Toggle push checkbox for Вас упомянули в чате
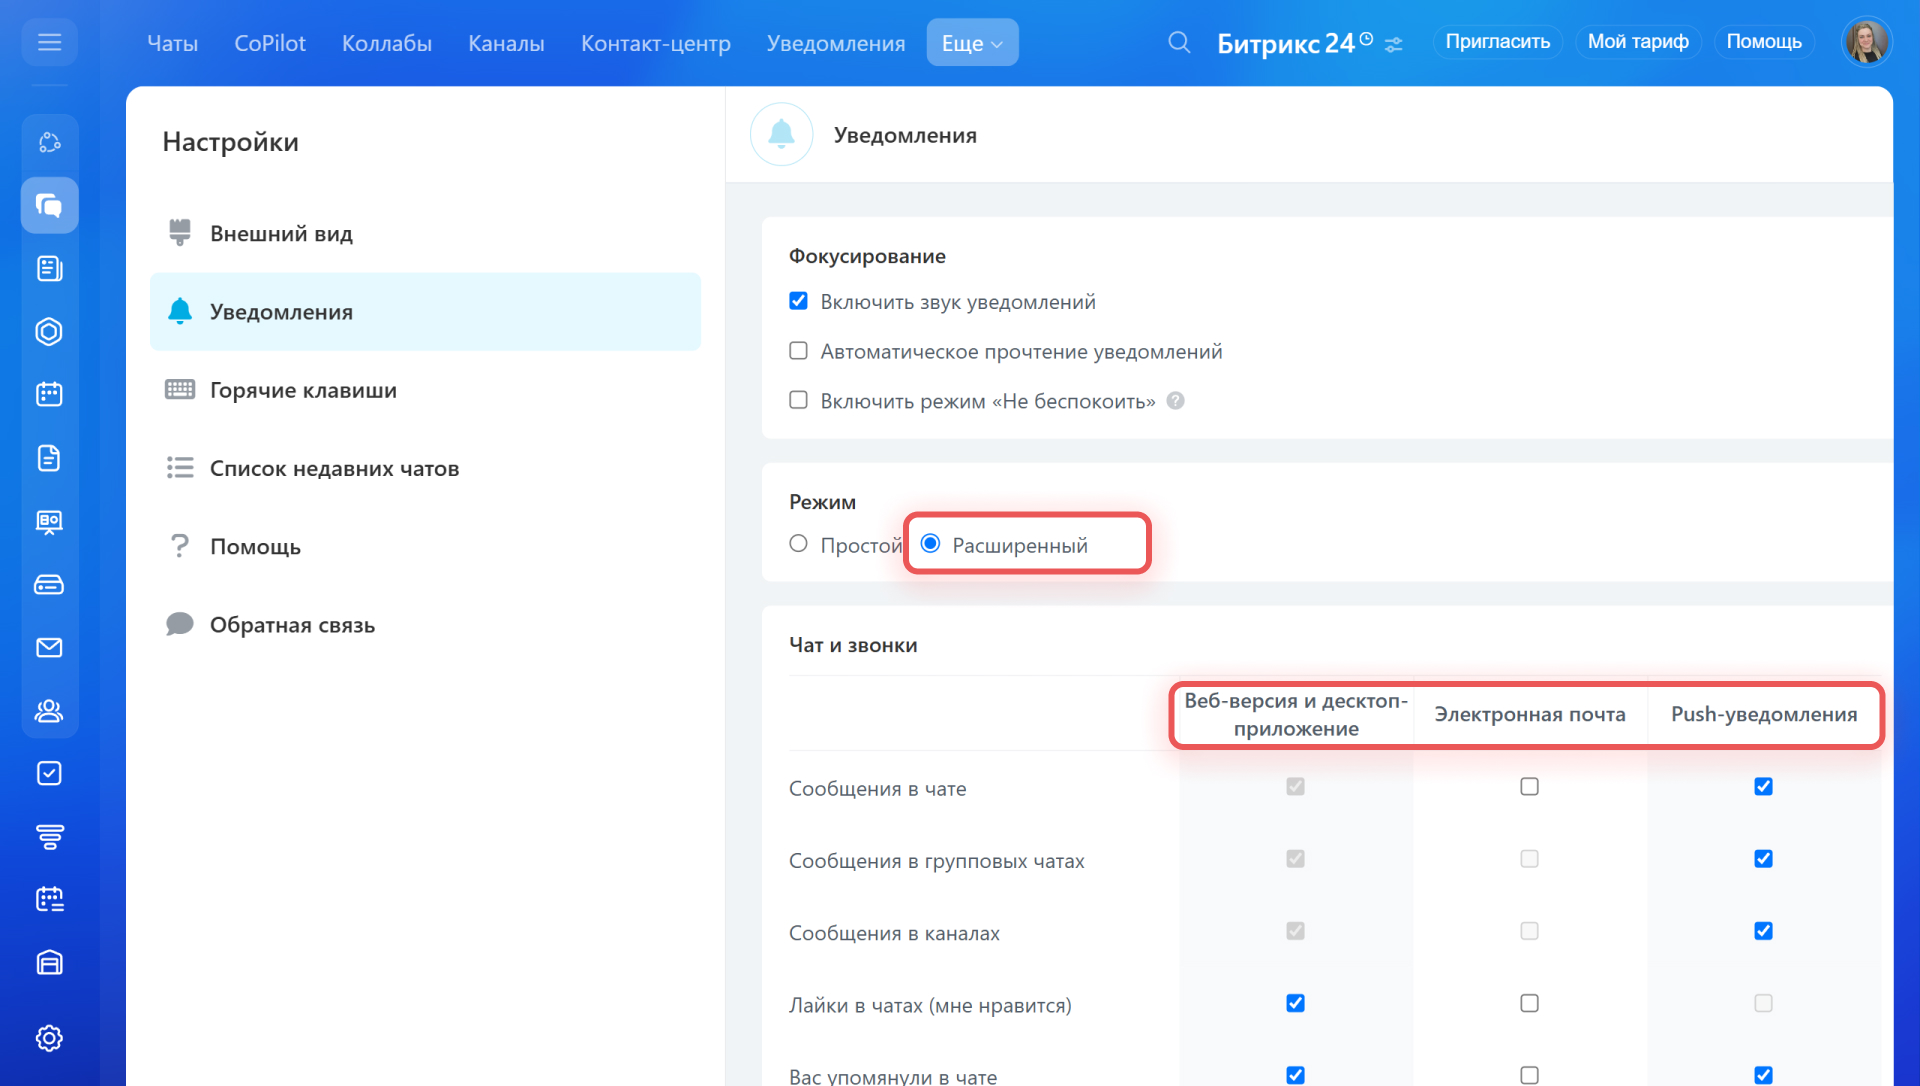 (1763, 1075)
